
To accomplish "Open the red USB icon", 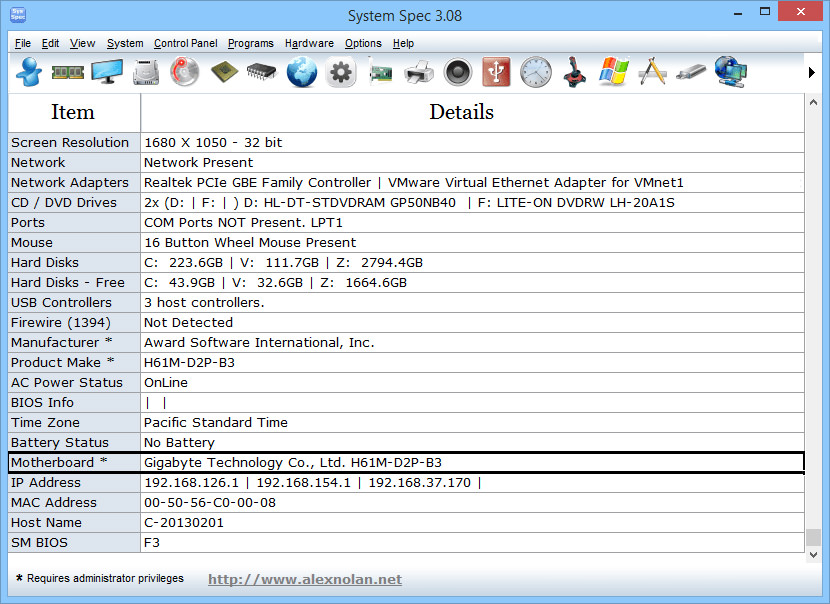I will (497, 71).
